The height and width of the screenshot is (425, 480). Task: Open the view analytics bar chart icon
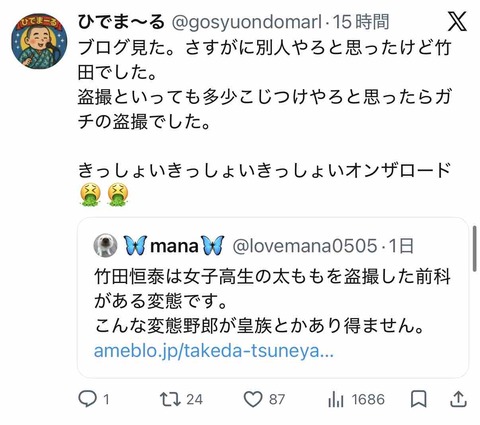click(x=335, y=399)
